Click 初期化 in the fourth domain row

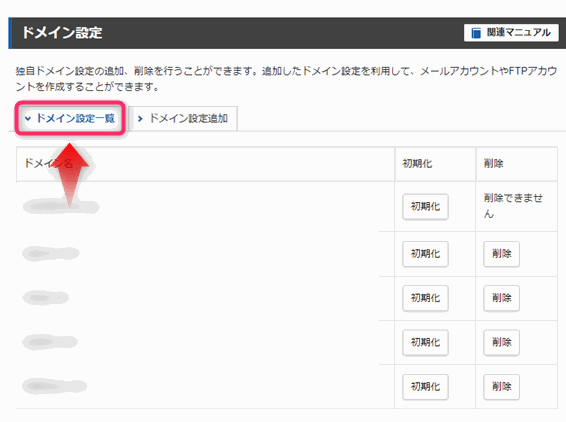click(425, 342)
